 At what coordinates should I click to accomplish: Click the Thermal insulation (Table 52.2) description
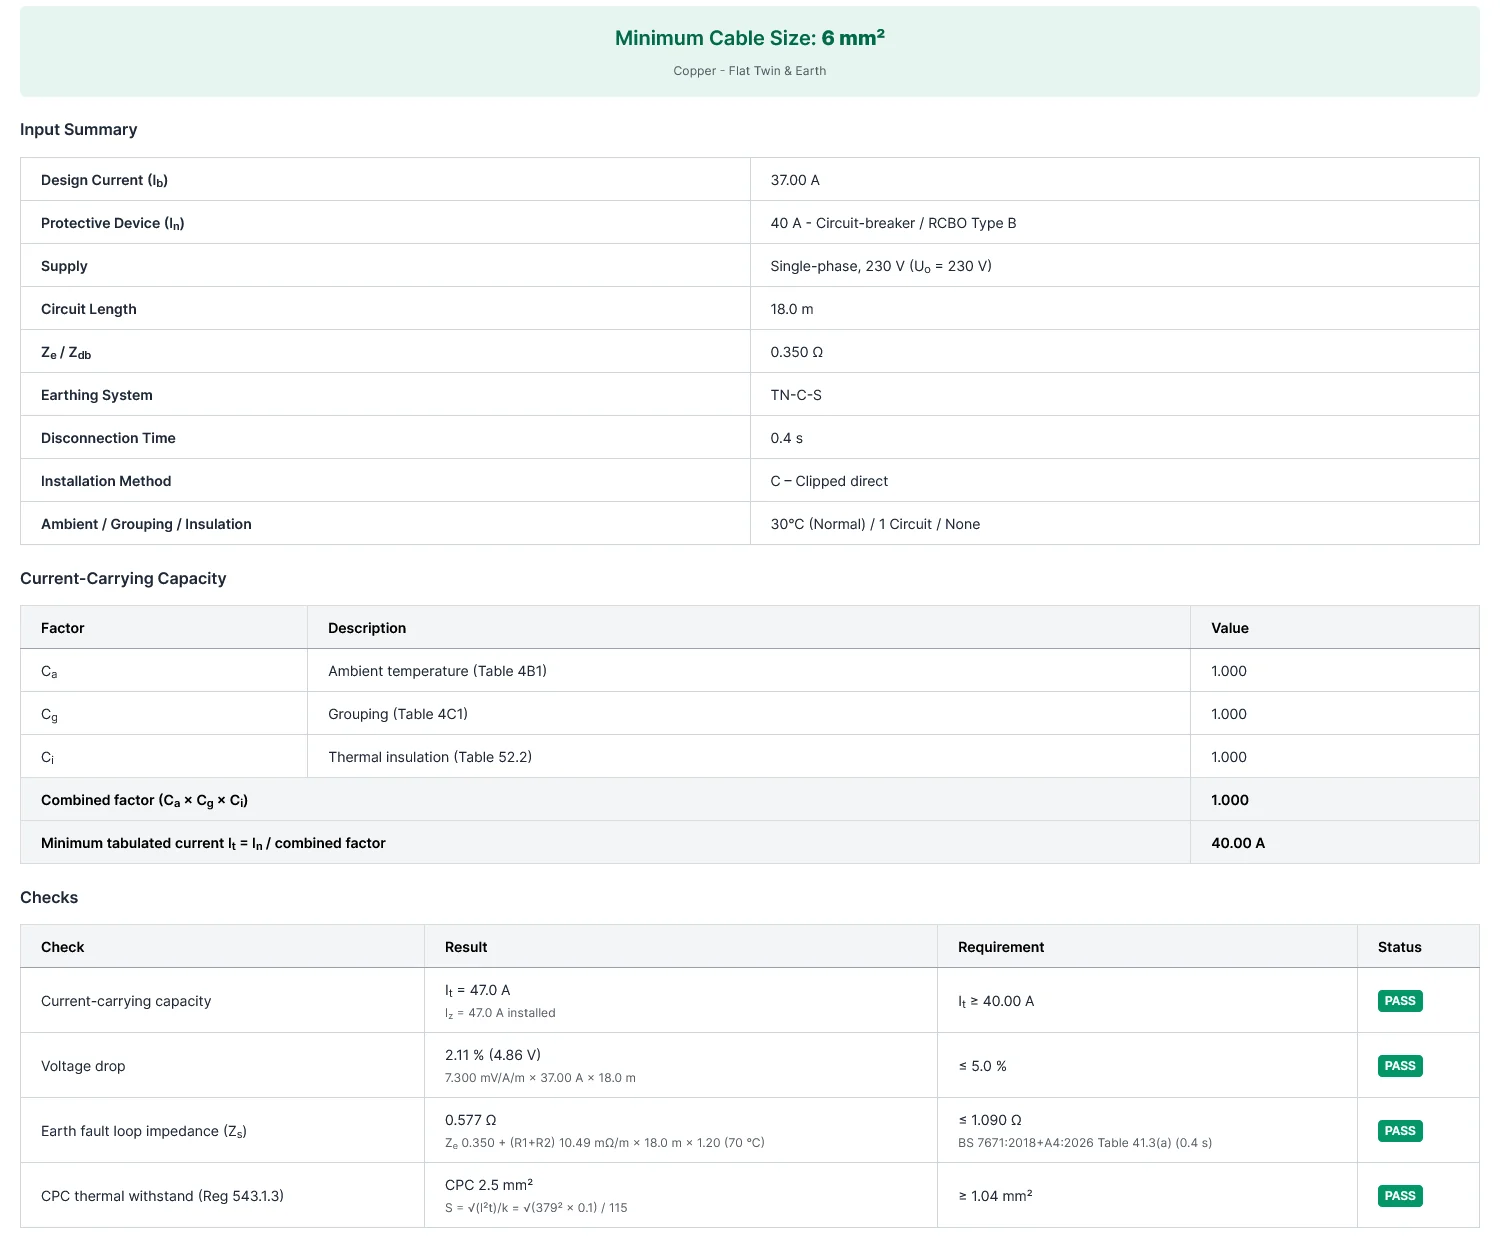[x=430, y=757]
